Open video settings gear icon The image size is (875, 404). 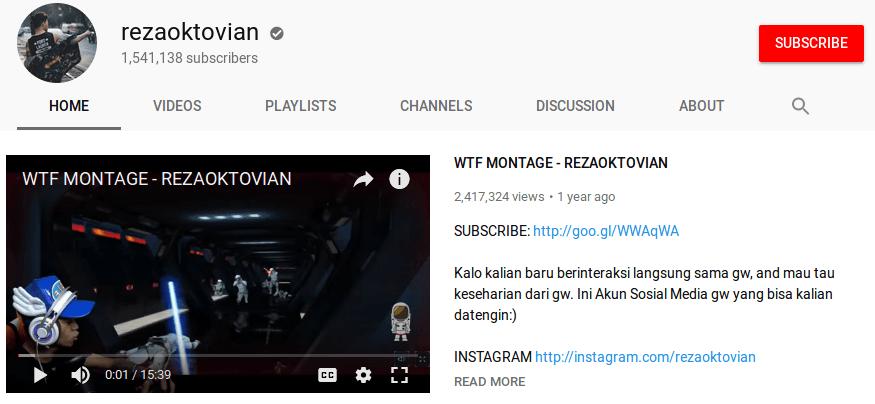point(363,375)
